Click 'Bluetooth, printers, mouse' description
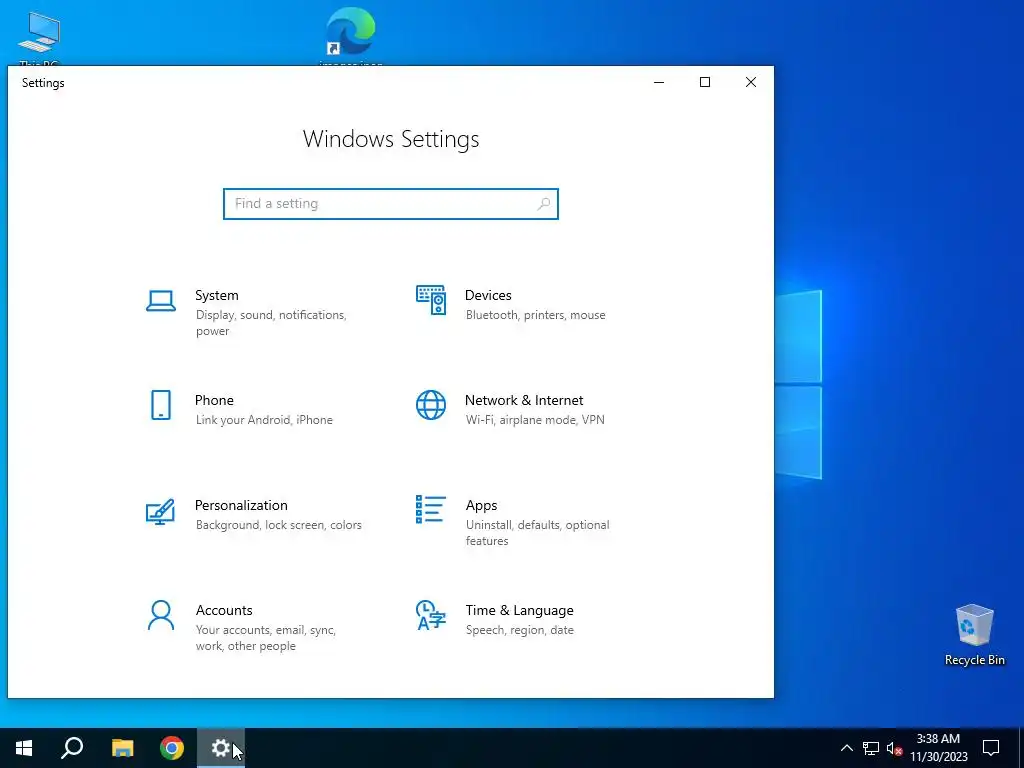Screen dimensions: 1024x768 point(536,315)
